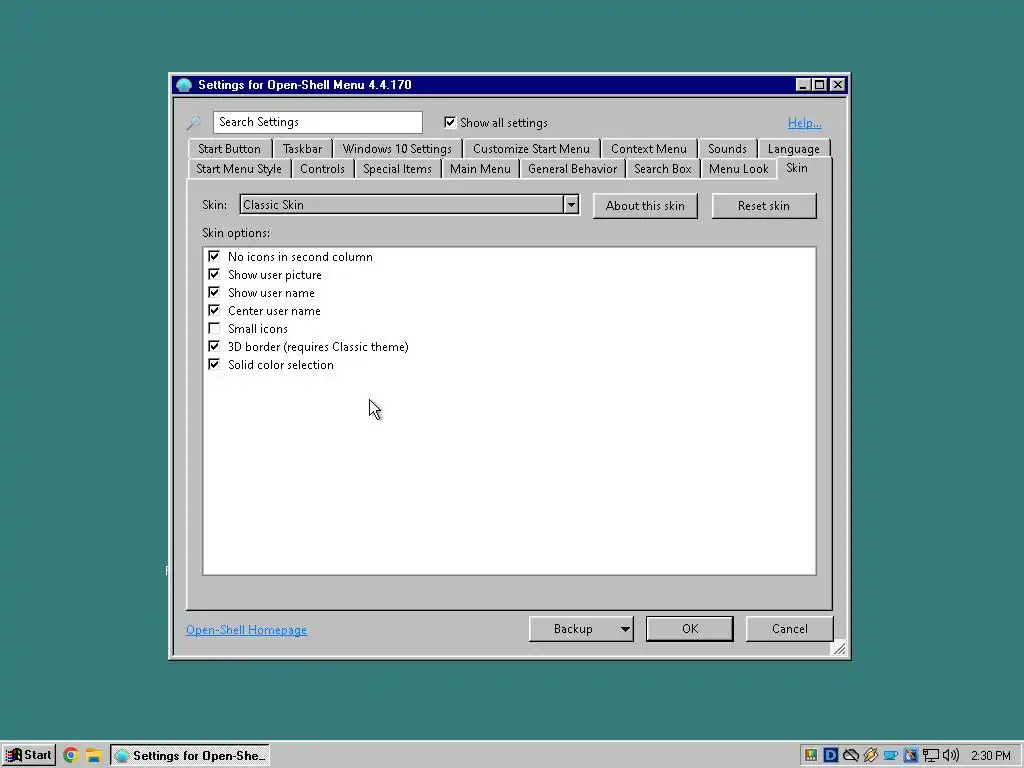Close the Open-Shell settings window
Screen dimensions: 1024x768
tap(838, 85)
